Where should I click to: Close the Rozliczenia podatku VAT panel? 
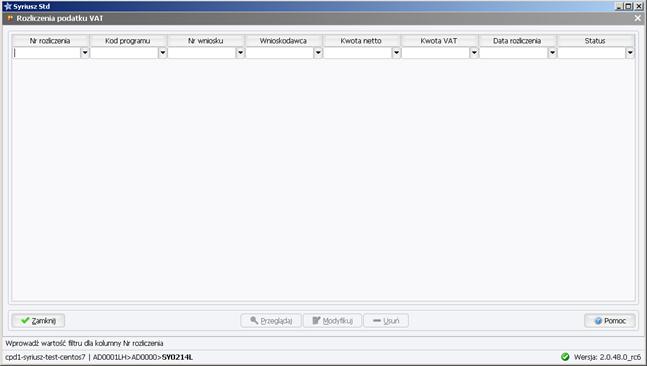[638, 18]
